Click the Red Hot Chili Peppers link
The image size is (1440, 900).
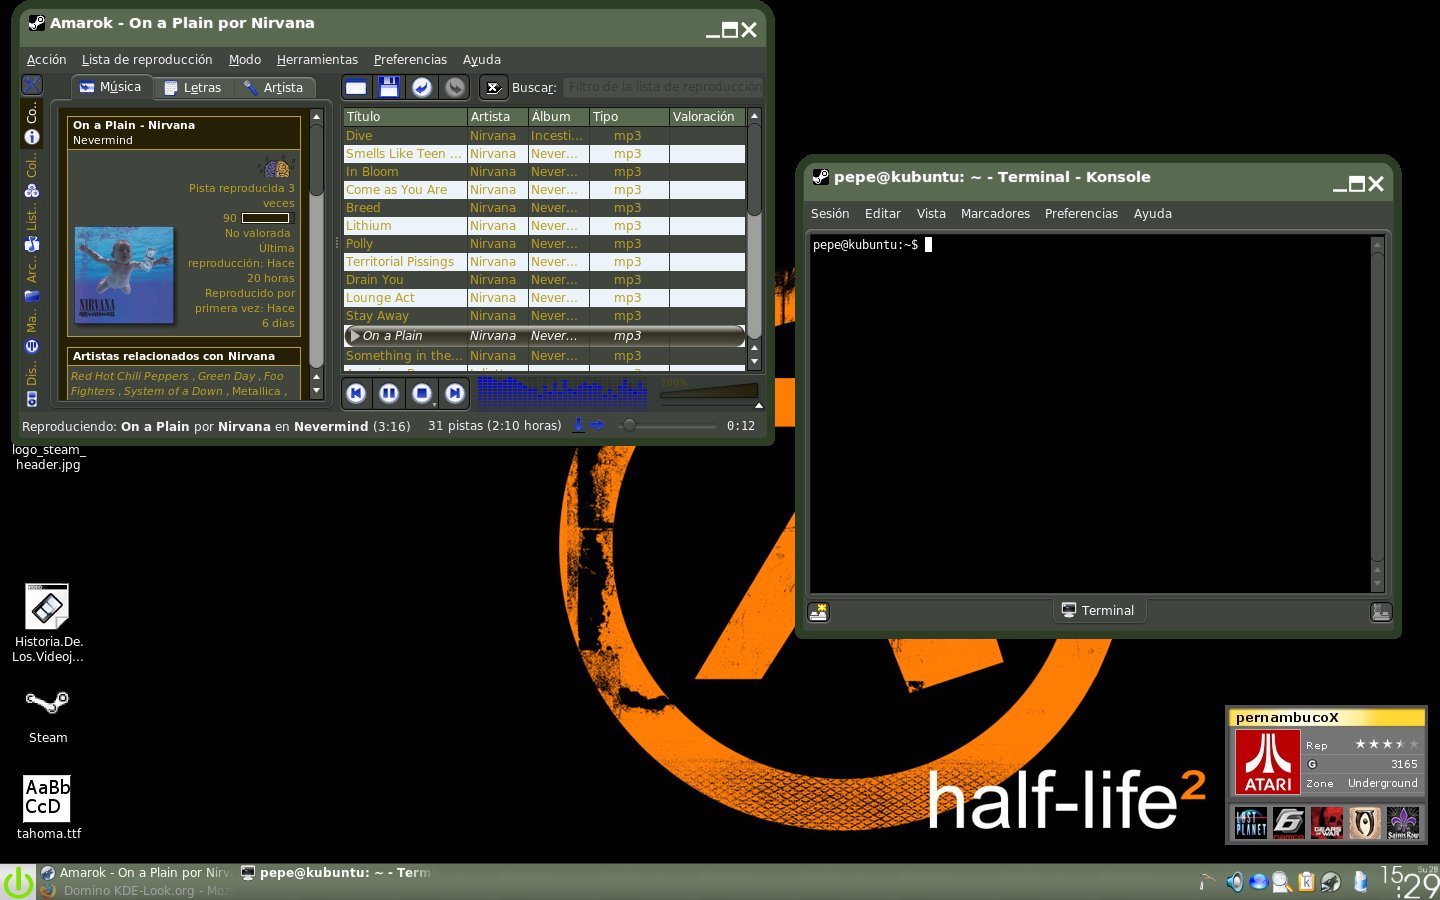pos(129,377)
